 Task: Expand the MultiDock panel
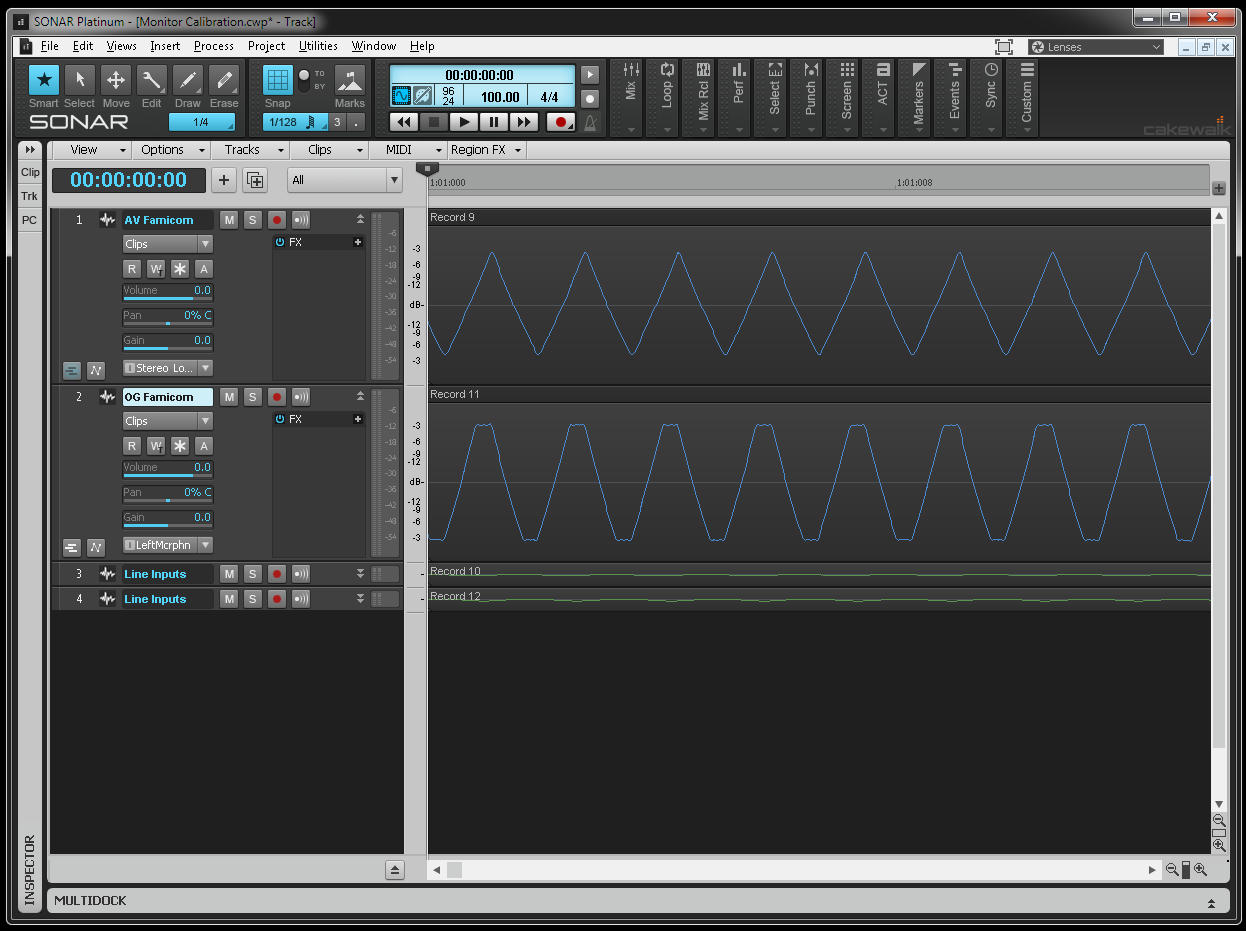[x=1211, y=902]
